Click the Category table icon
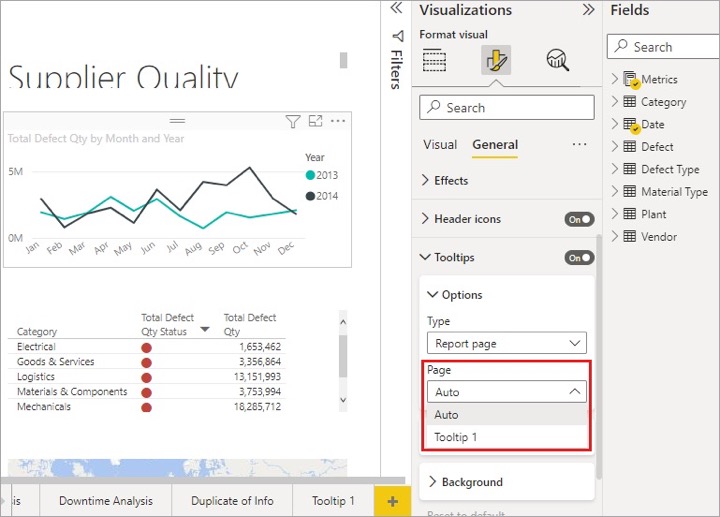Screen dimensions: 720x517 coord(630,101)
